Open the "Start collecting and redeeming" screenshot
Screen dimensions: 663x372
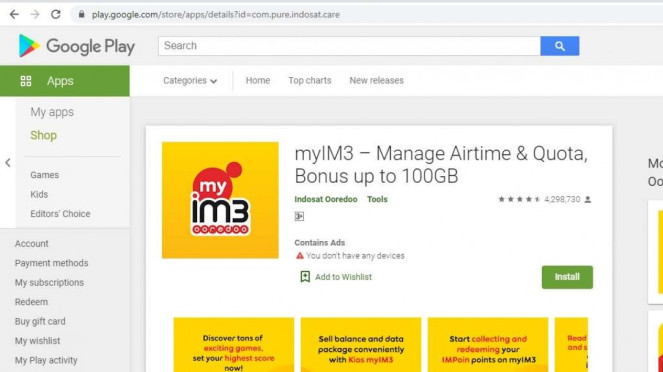(x=488, y=345)
